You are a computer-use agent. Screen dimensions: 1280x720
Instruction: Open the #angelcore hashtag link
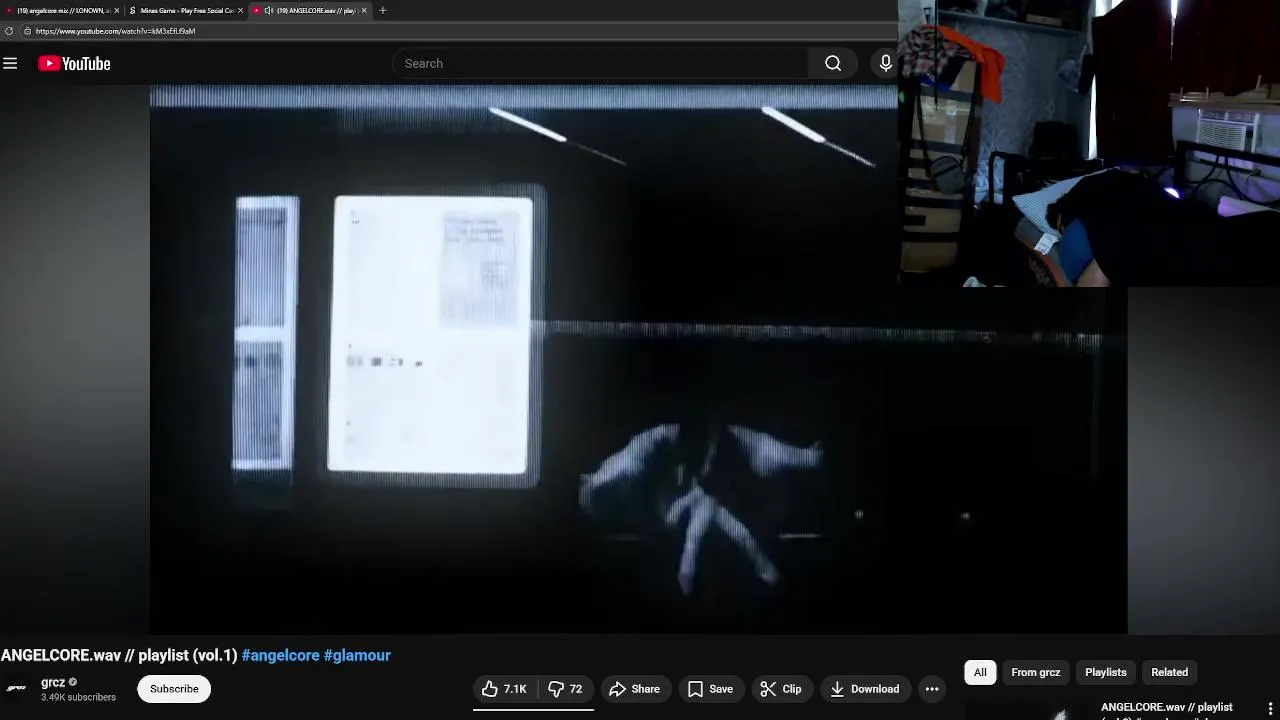tap(281, 656)
